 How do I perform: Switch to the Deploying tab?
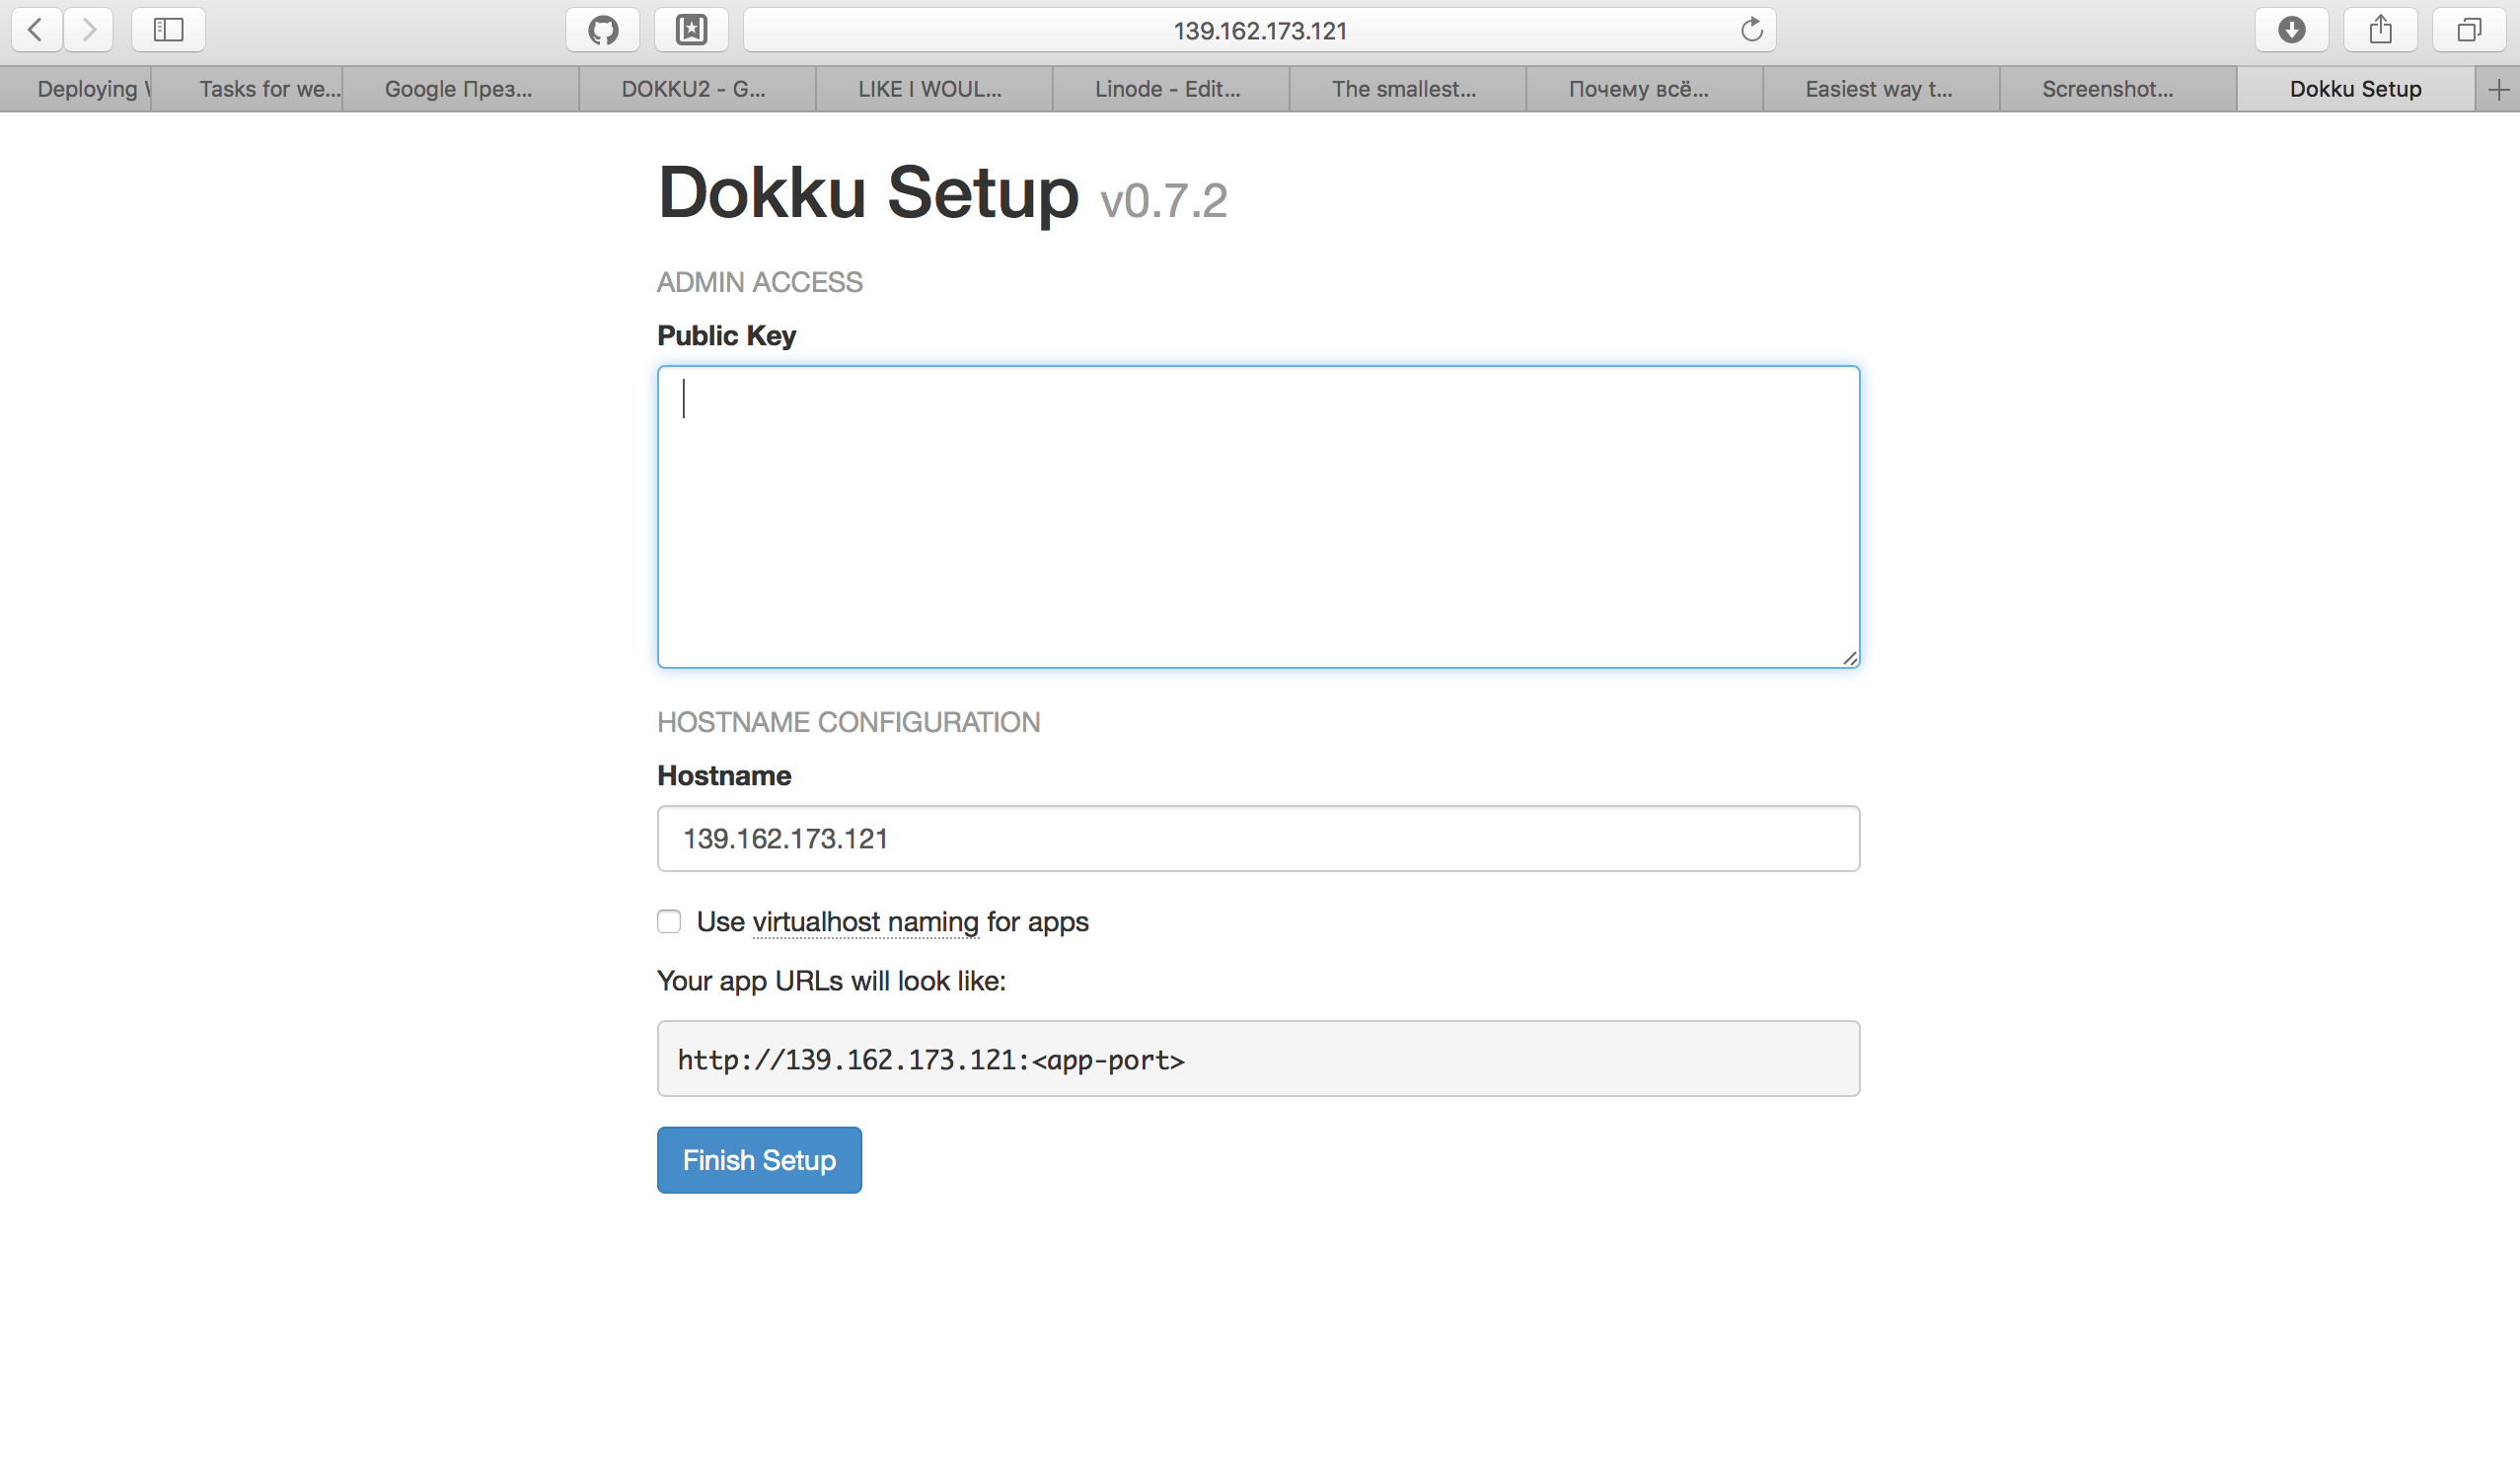(x=76, y=89)
